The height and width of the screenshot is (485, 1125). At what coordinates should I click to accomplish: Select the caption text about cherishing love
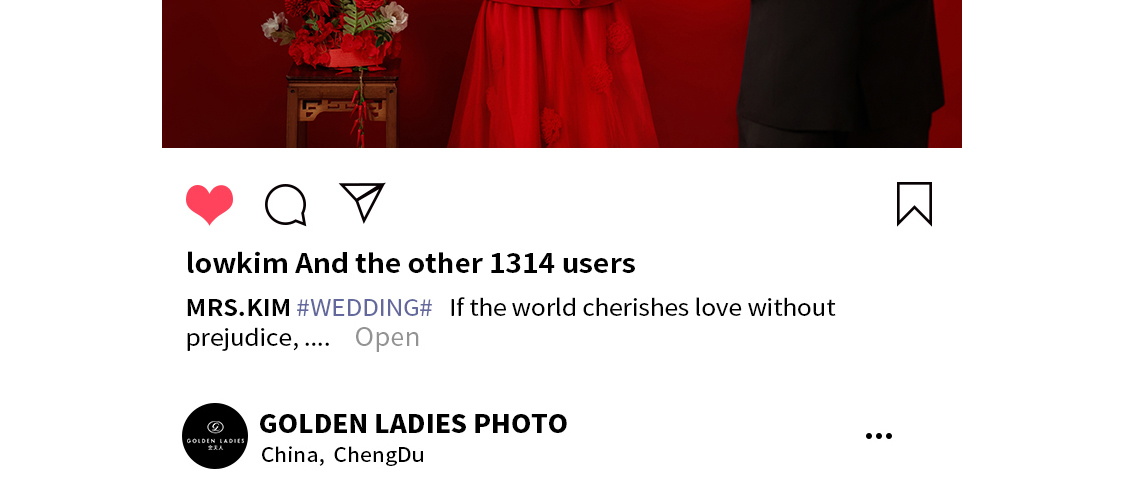click(642, 308)
